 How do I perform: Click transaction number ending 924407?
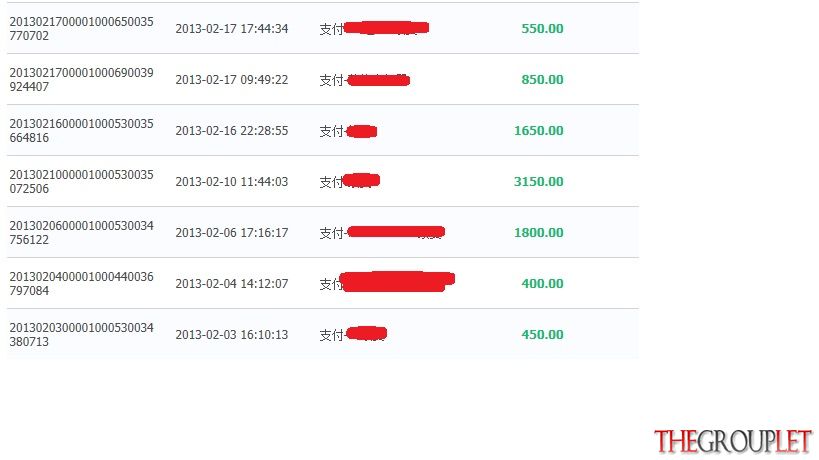click(x=81, y=80)
